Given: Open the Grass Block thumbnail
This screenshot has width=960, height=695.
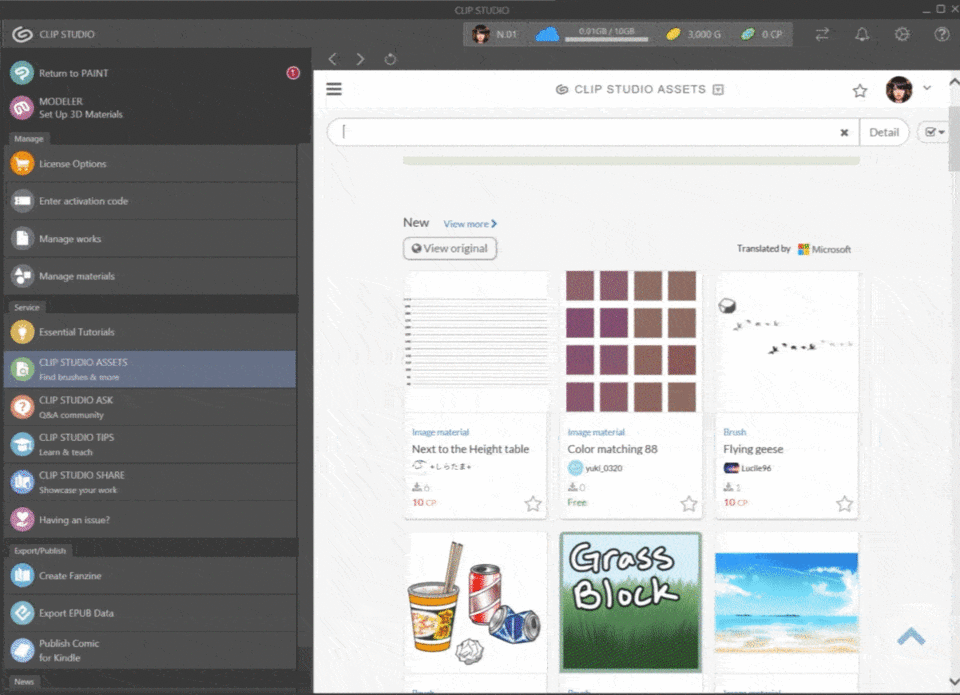Looking at the screenshot, I should pos(631,602).
